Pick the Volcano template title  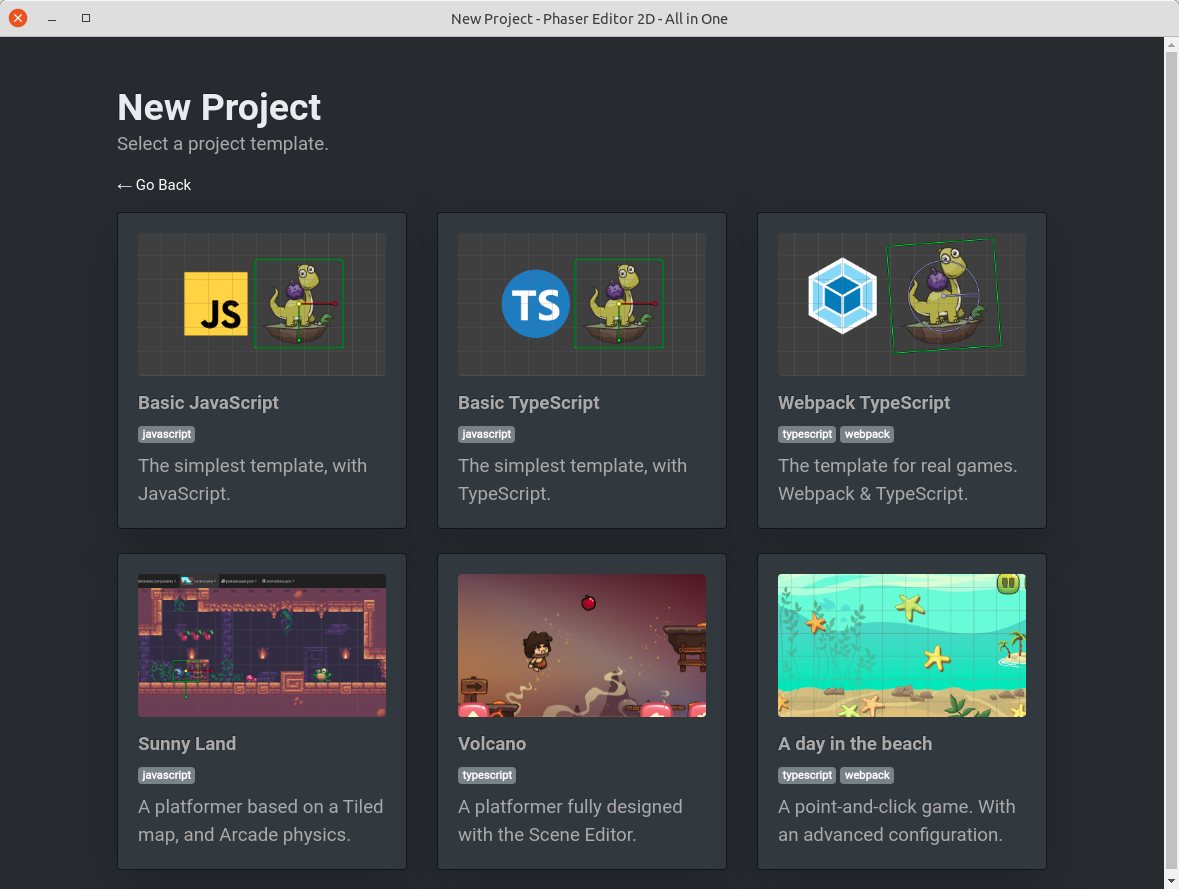coord(492,744)
